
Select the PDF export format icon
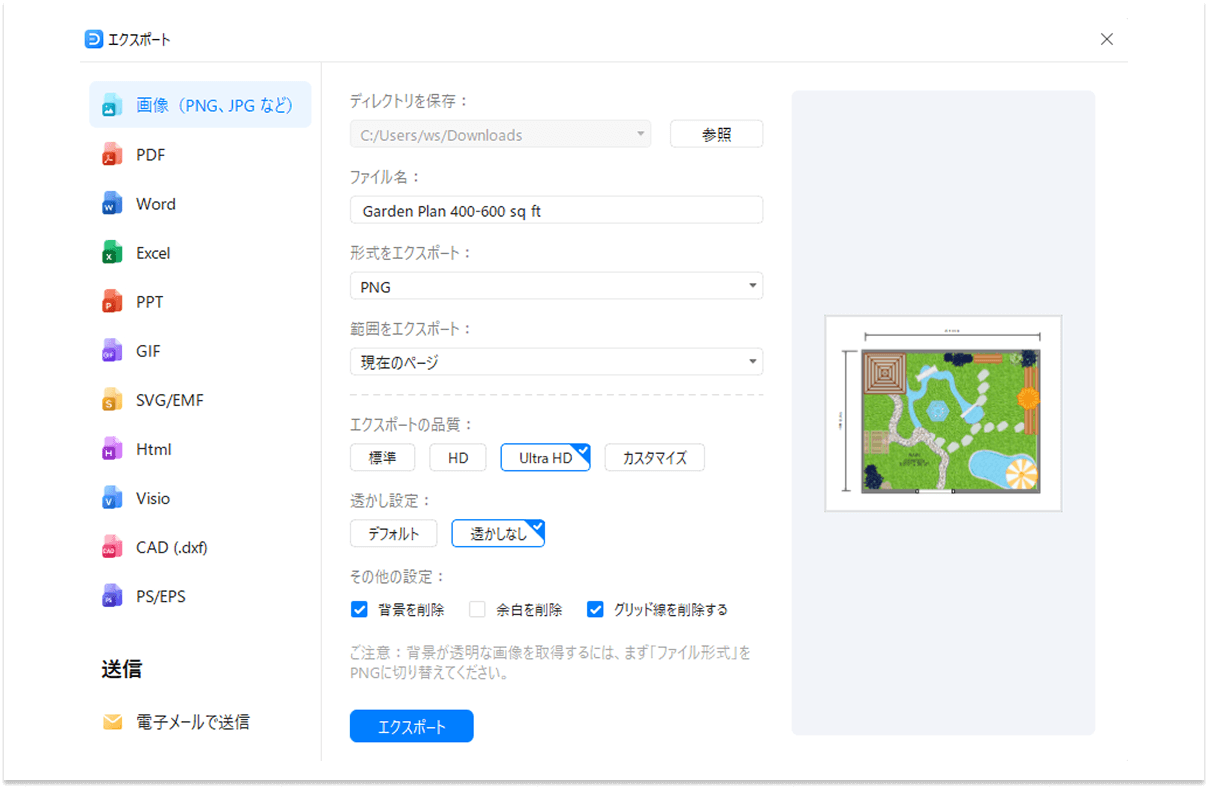[x=113, y=154]
